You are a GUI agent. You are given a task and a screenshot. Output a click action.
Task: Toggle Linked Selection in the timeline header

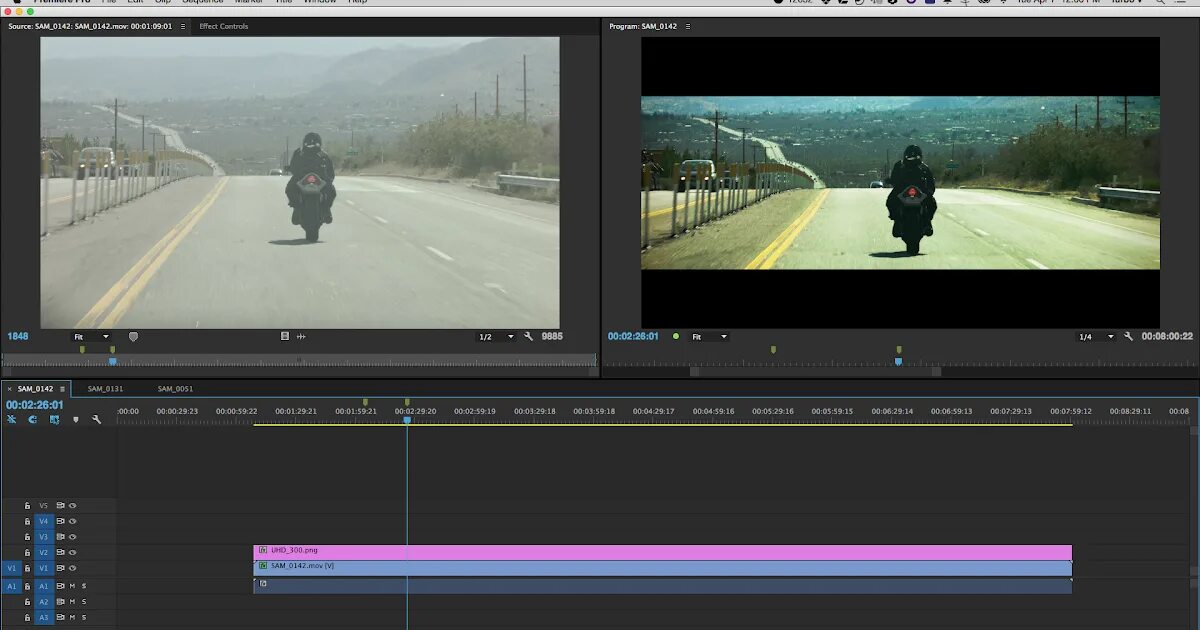pyautogui.click(x=54, y=419)
